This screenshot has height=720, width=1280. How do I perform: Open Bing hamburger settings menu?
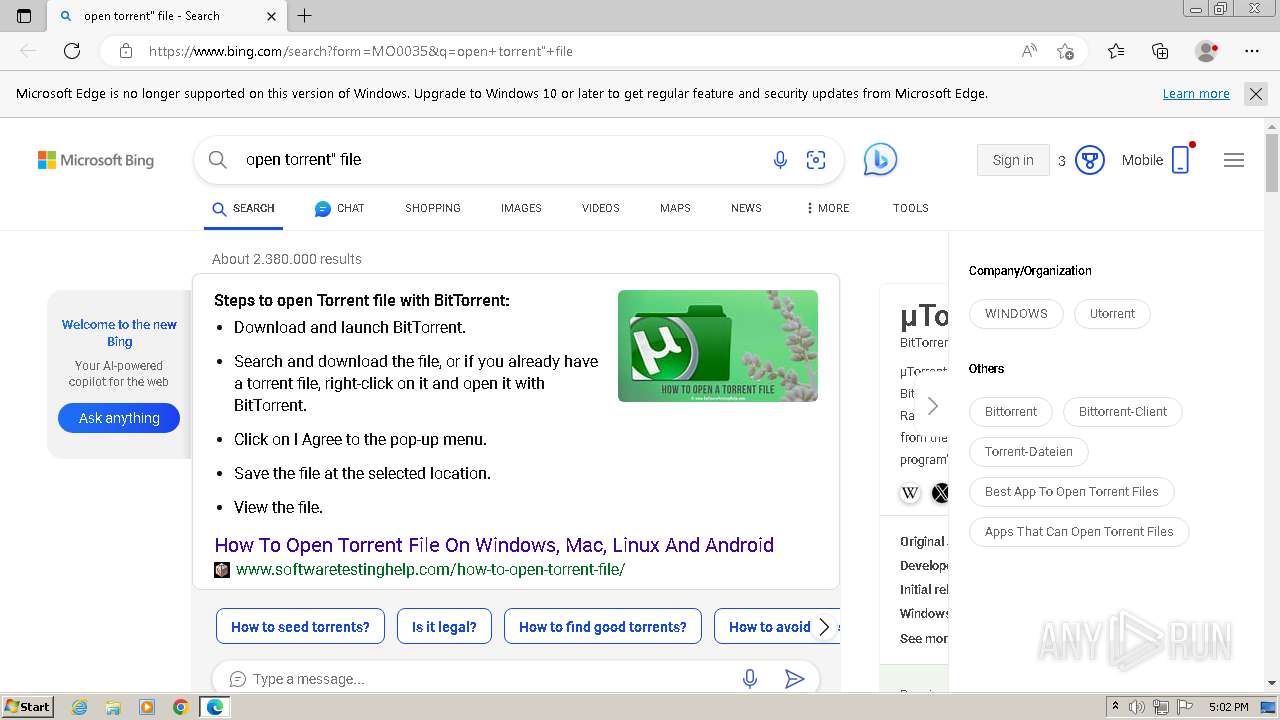coord(1234,160)
